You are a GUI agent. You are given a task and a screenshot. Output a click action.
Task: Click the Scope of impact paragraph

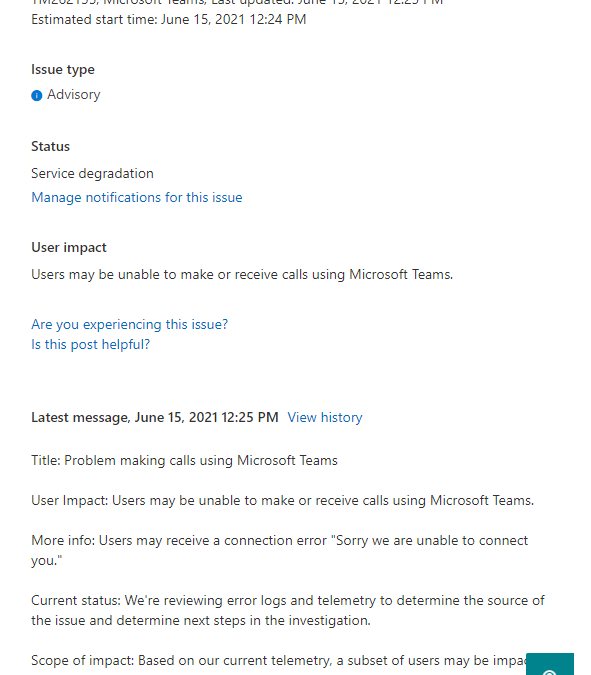click(x=278, y=660)
